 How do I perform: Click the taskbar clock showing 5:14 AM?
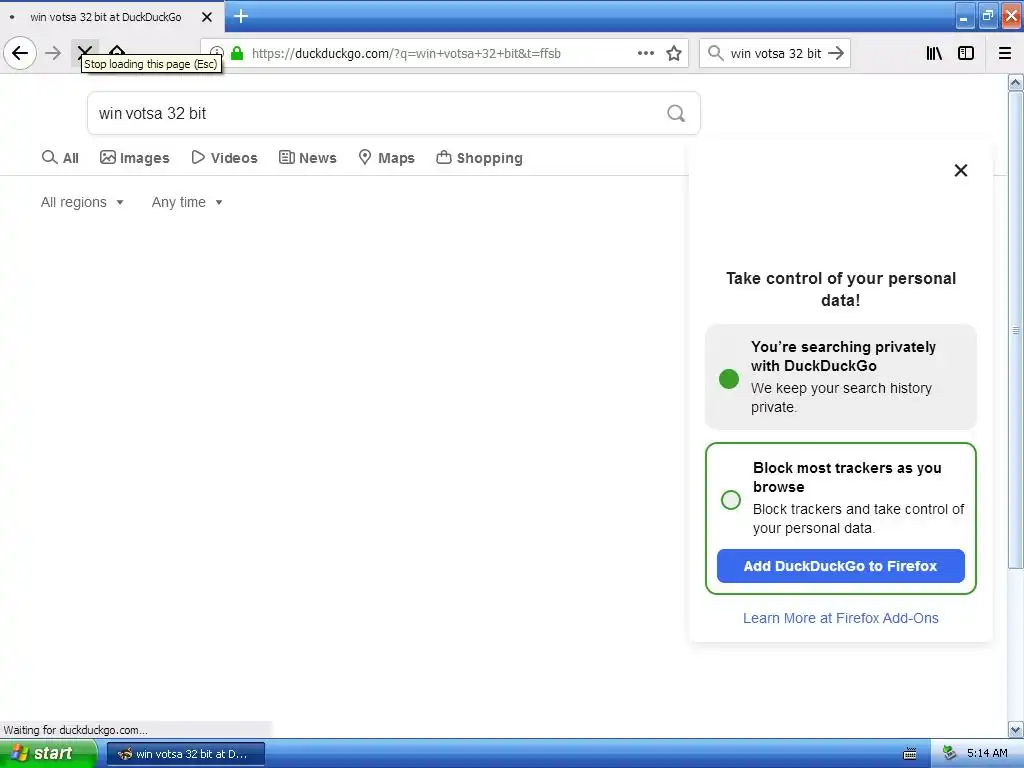987,754
